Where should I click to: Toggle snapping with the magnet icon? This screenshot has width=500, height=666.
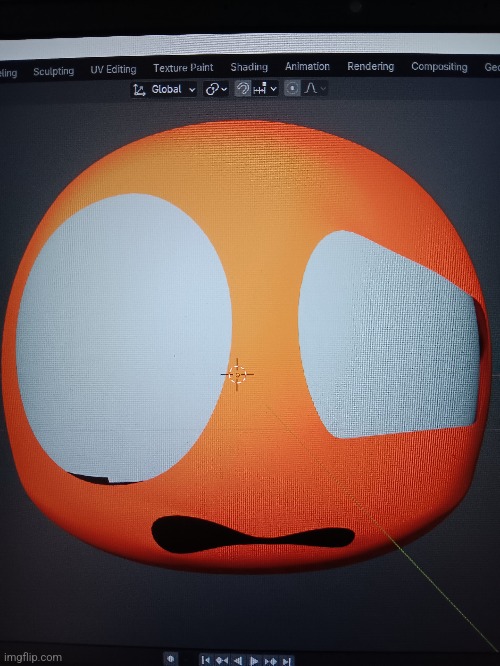click(243, 88)
